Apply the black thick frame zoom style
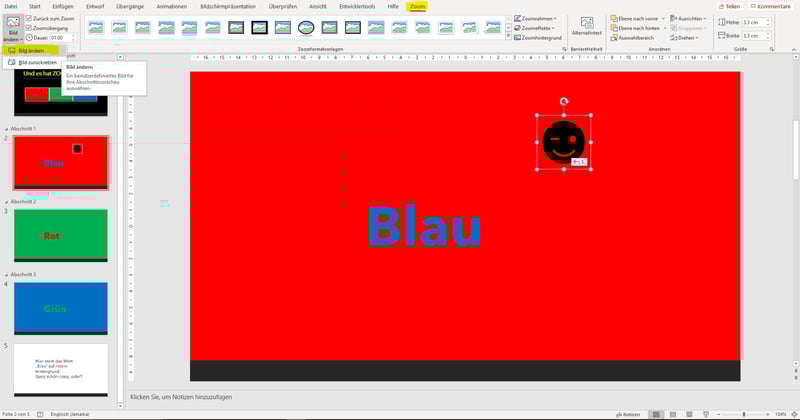The image size is (800, 420). tap(259, 28)
